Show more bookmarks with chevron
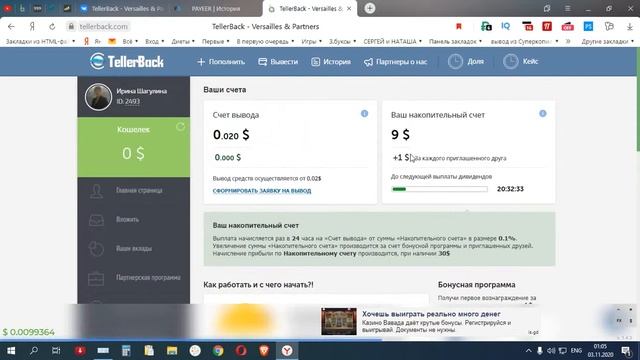This screenshot has height=360, width=640. click(568, 41)
